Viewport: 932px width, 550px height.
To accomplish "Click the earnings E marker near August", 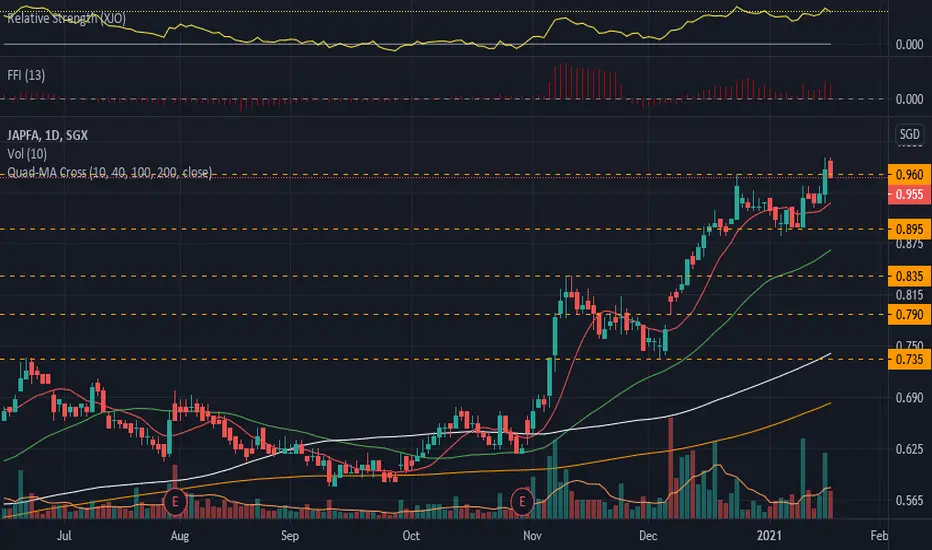I will tap(175, 502).
